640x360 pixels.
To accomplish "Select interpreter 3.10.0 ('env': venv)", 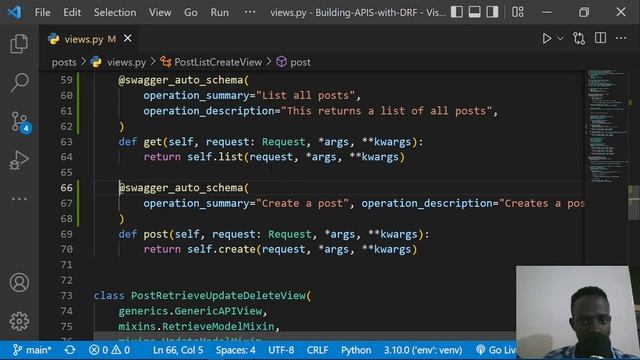I will pos(423,350).
